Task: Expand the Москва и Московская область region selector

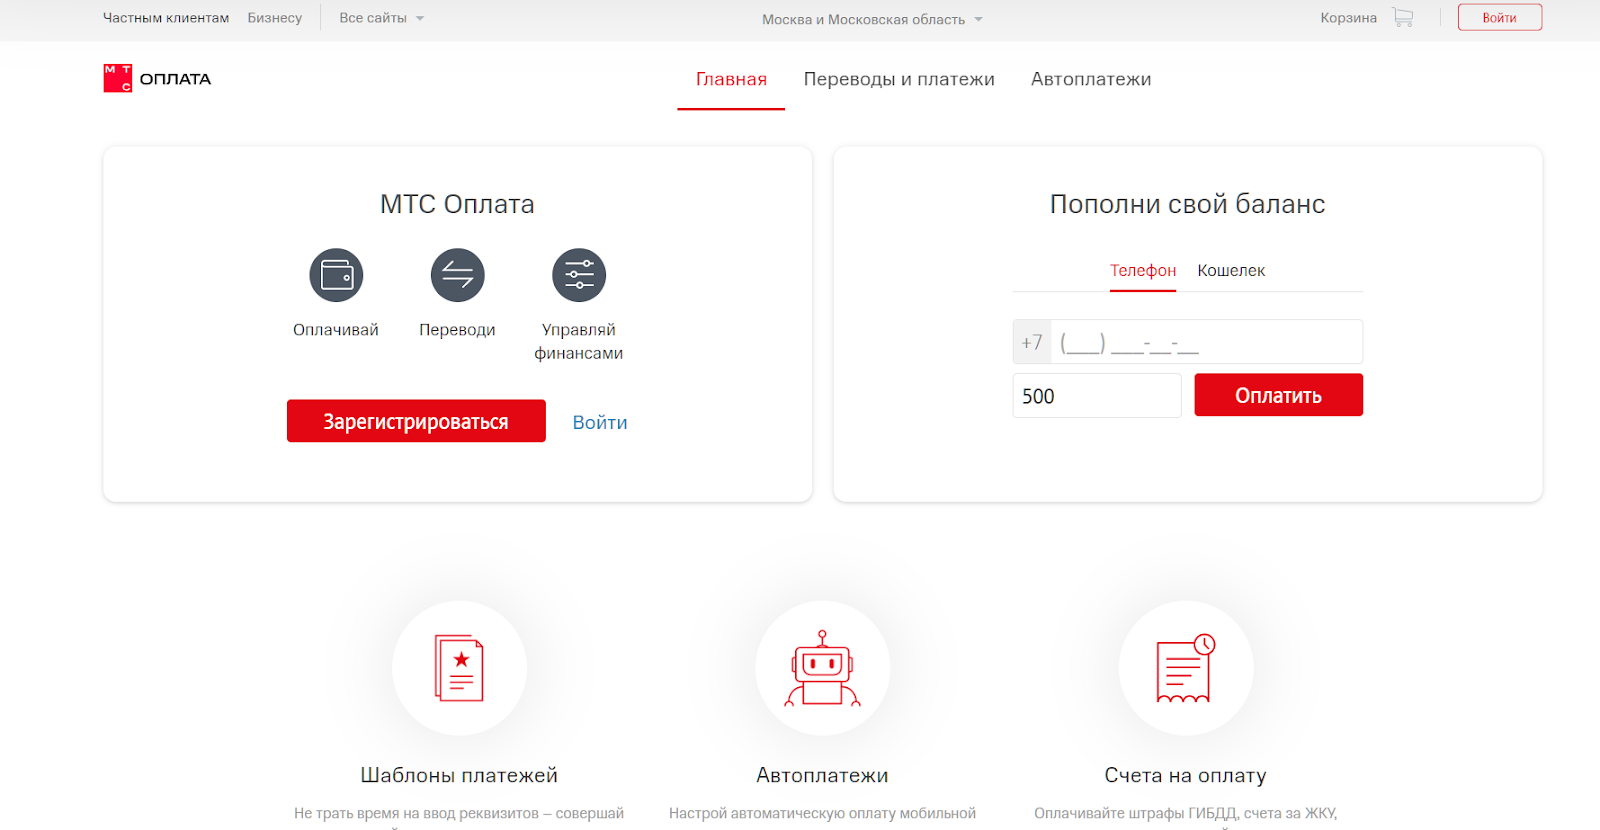Action: (872, 19)
